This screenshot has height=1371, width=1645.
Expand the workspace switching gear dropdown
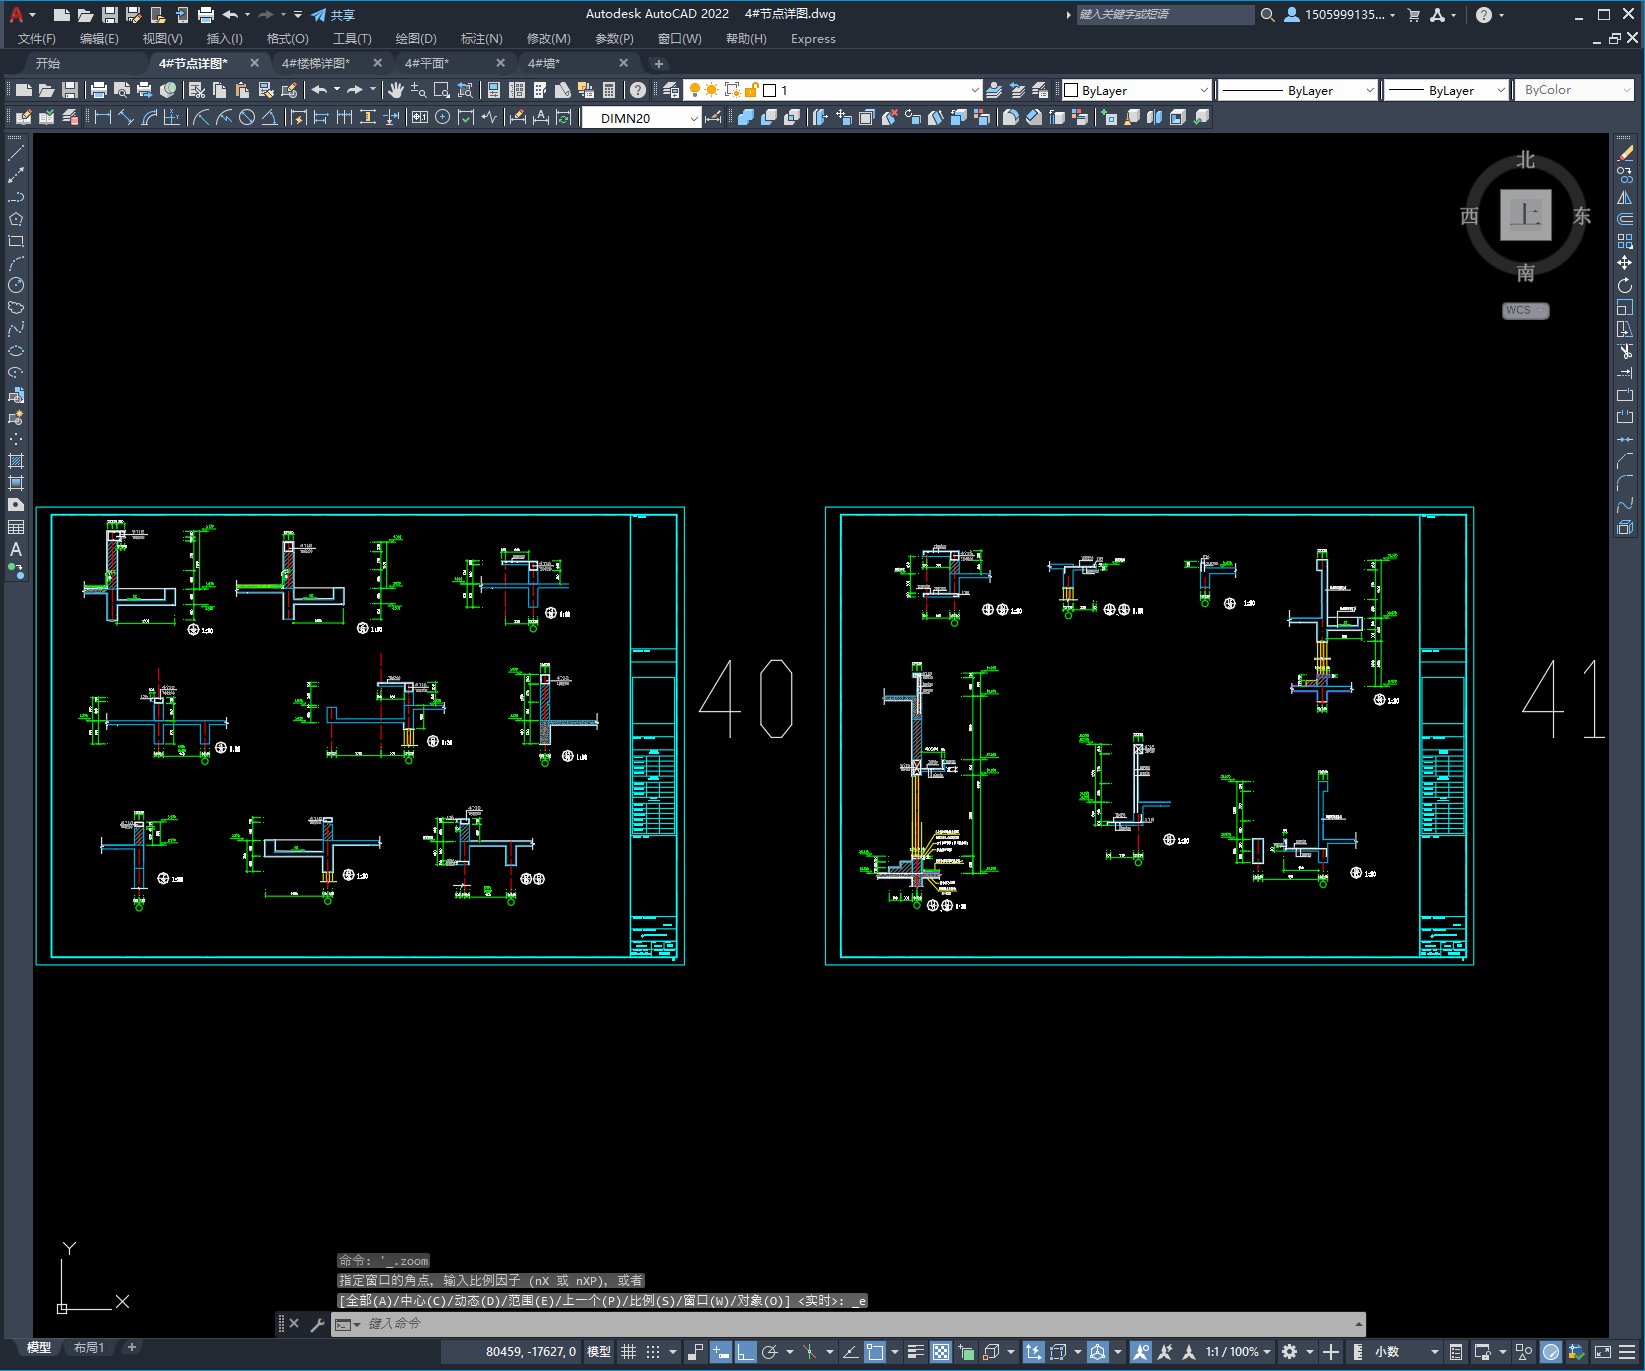pyautogui.click(x=1310, y=1352)
